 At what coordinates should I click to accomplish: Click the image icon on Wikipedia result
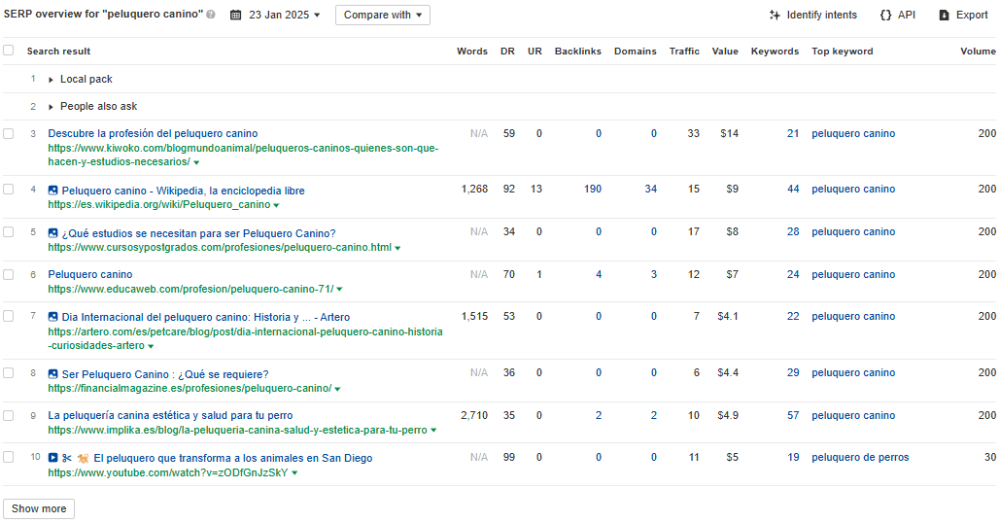[x=53, y=190]
